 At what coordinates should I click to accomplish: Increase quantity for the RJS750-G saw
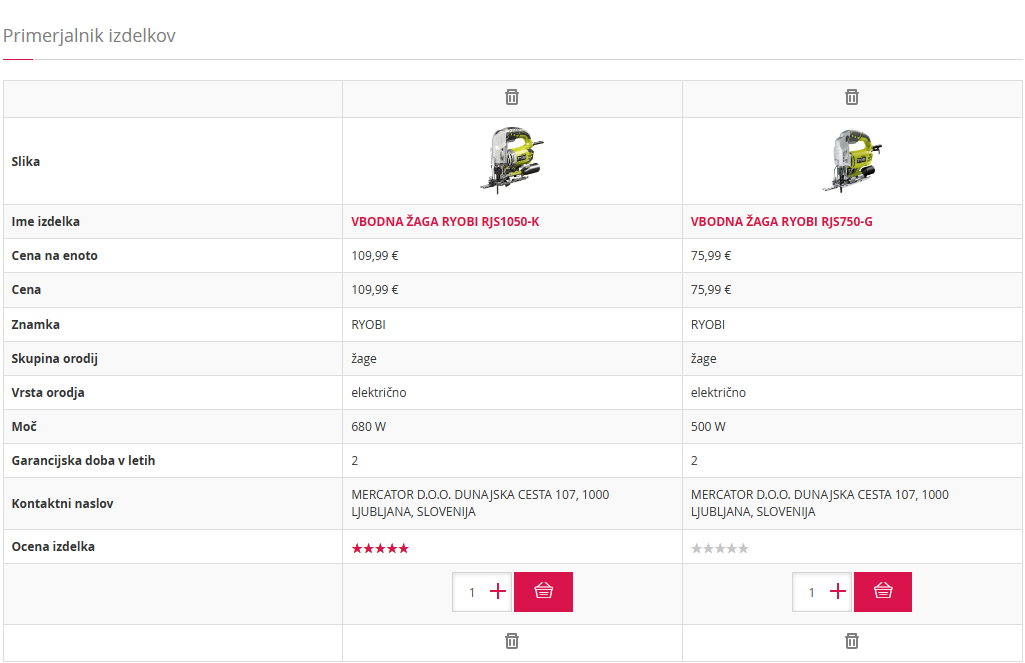coord(837,592)
